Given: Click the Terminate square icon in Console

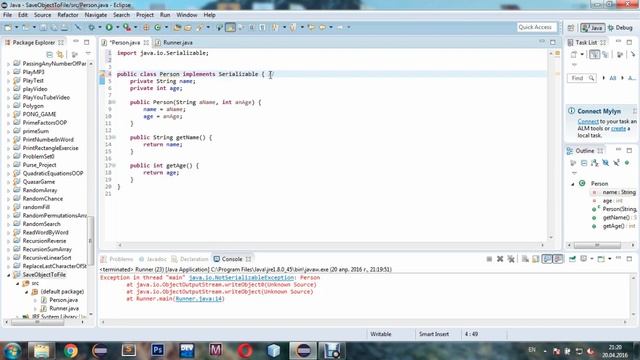Looking at the screenshot, I should click(489, 259).
